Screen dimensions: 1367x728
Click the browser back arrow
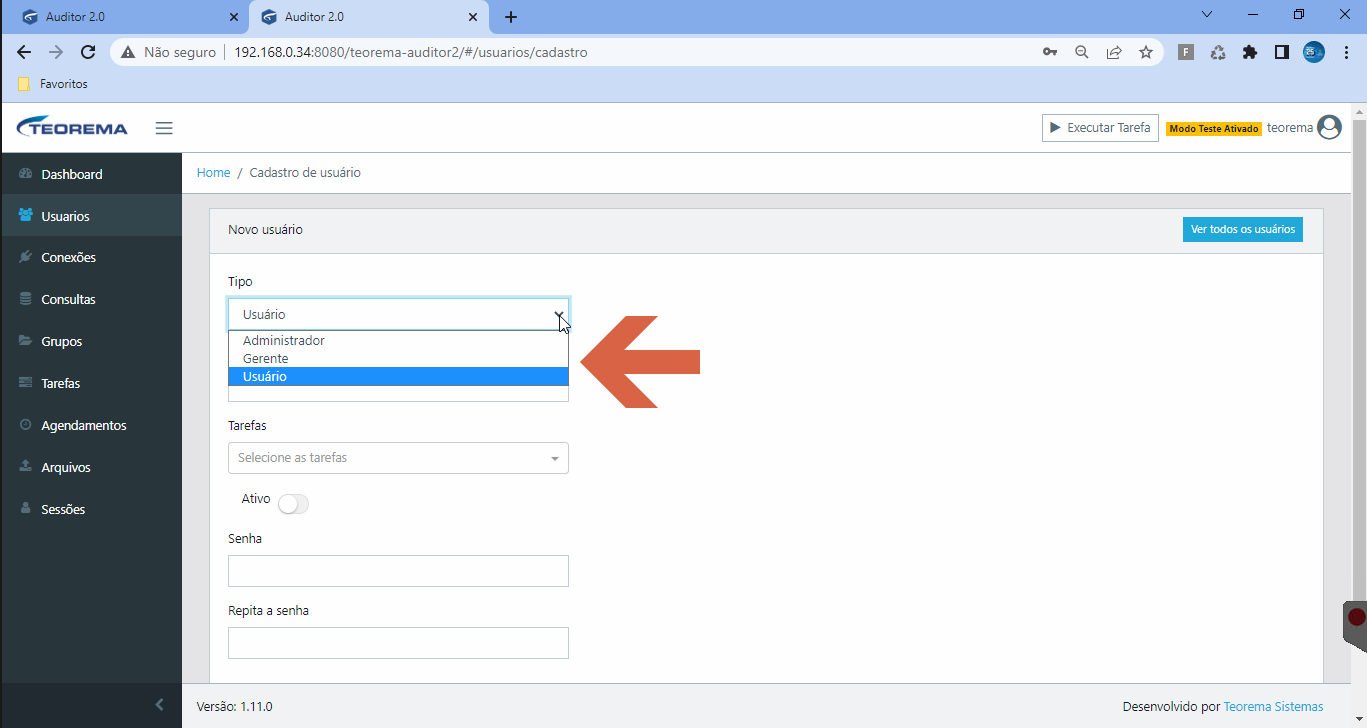pyautogui.click(x=24, y=52)
